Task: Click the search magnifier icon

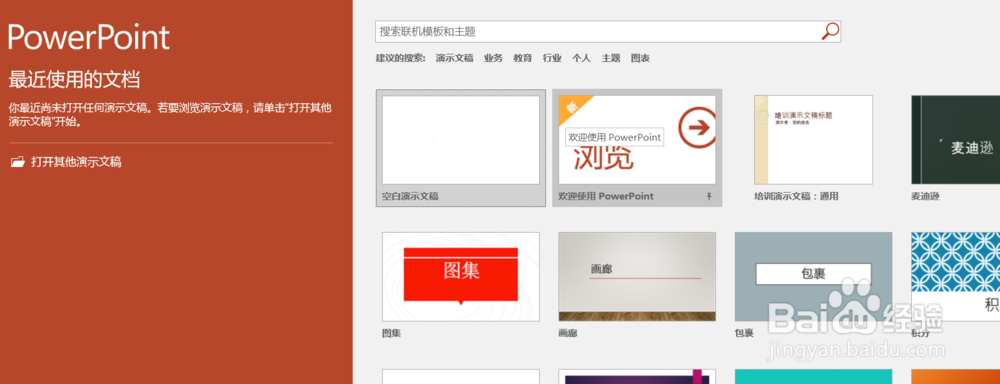Action: pyautogui.click(x=830, y=31)
